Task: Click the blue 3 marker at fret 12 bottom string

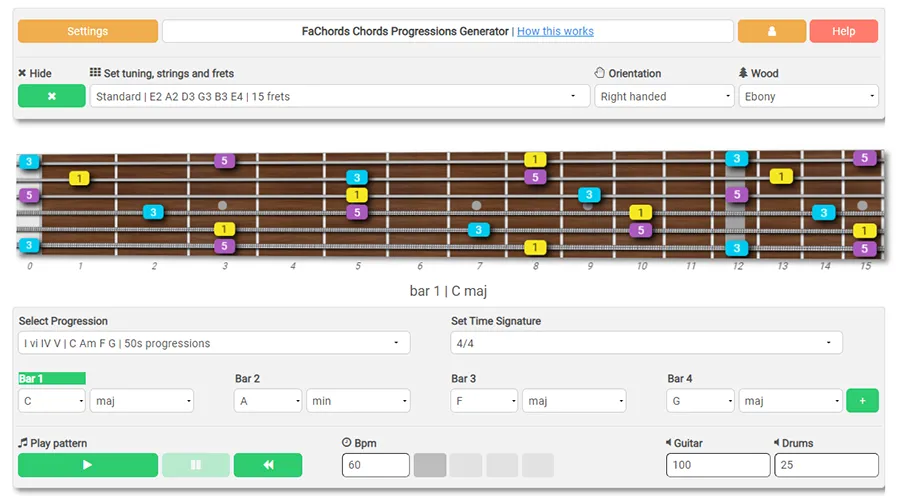Action: 736,247
